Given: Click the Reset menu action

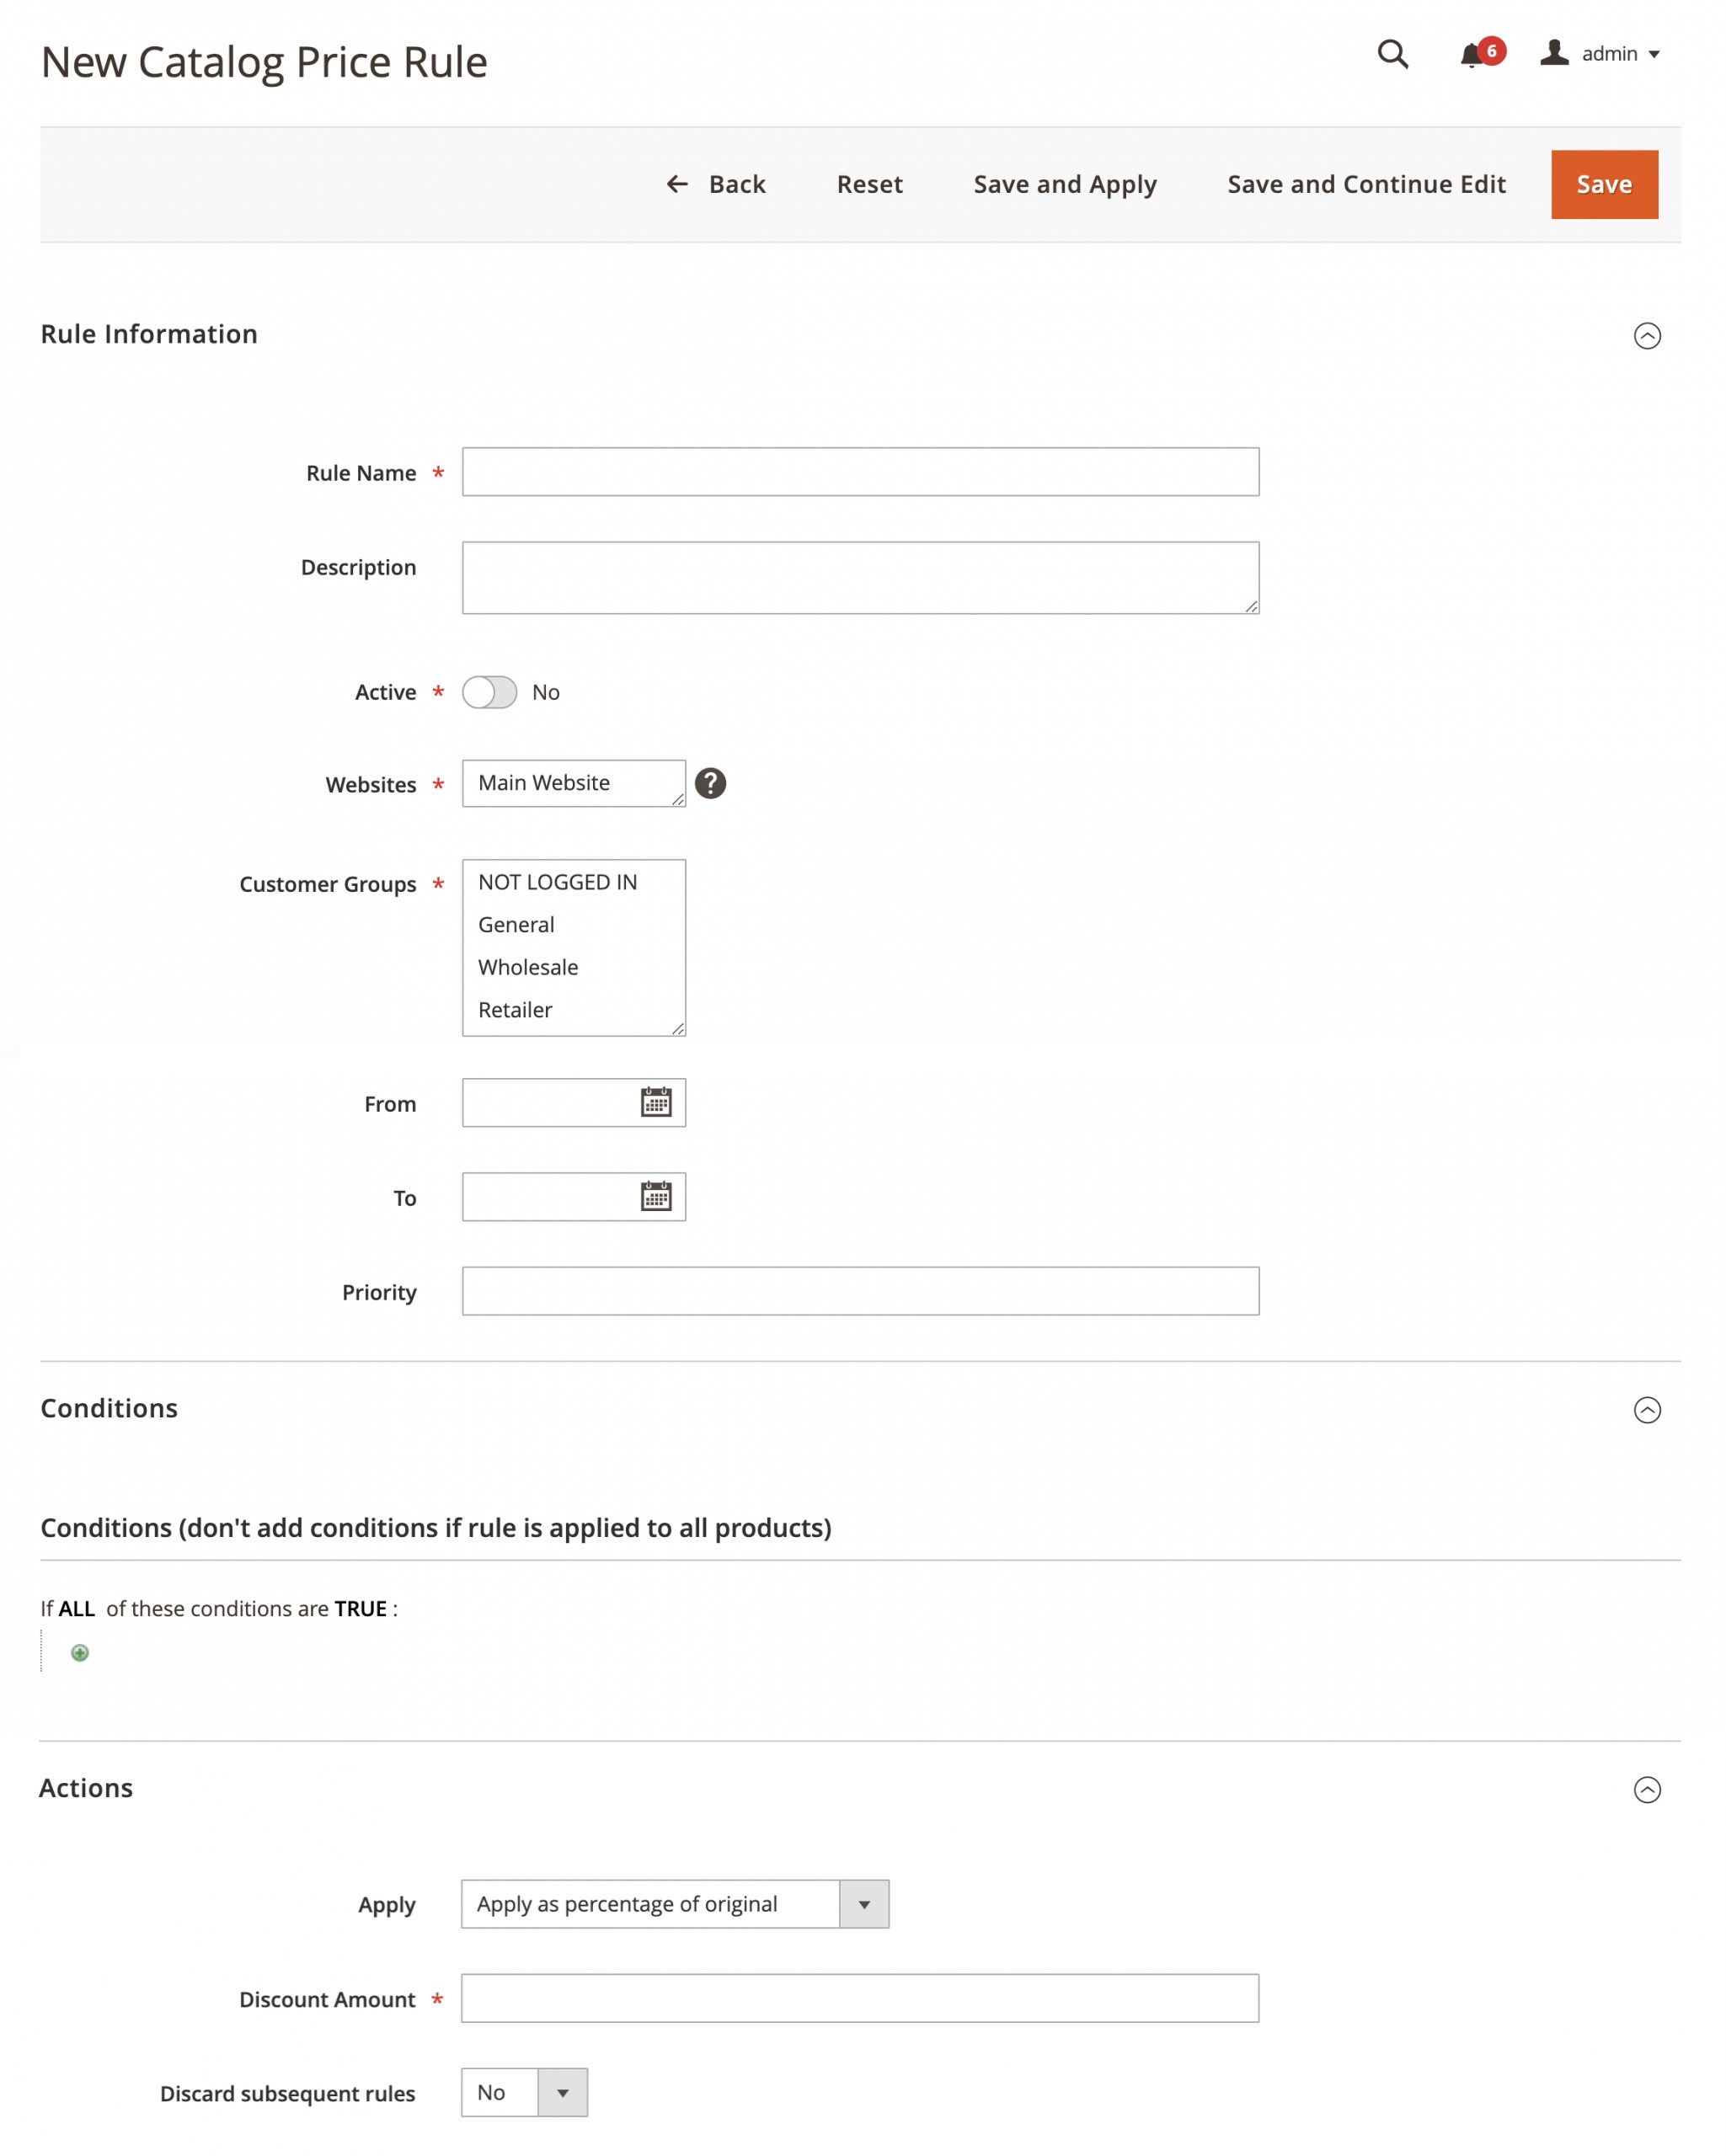Looking at the screenshot, I should pos(870,183).
